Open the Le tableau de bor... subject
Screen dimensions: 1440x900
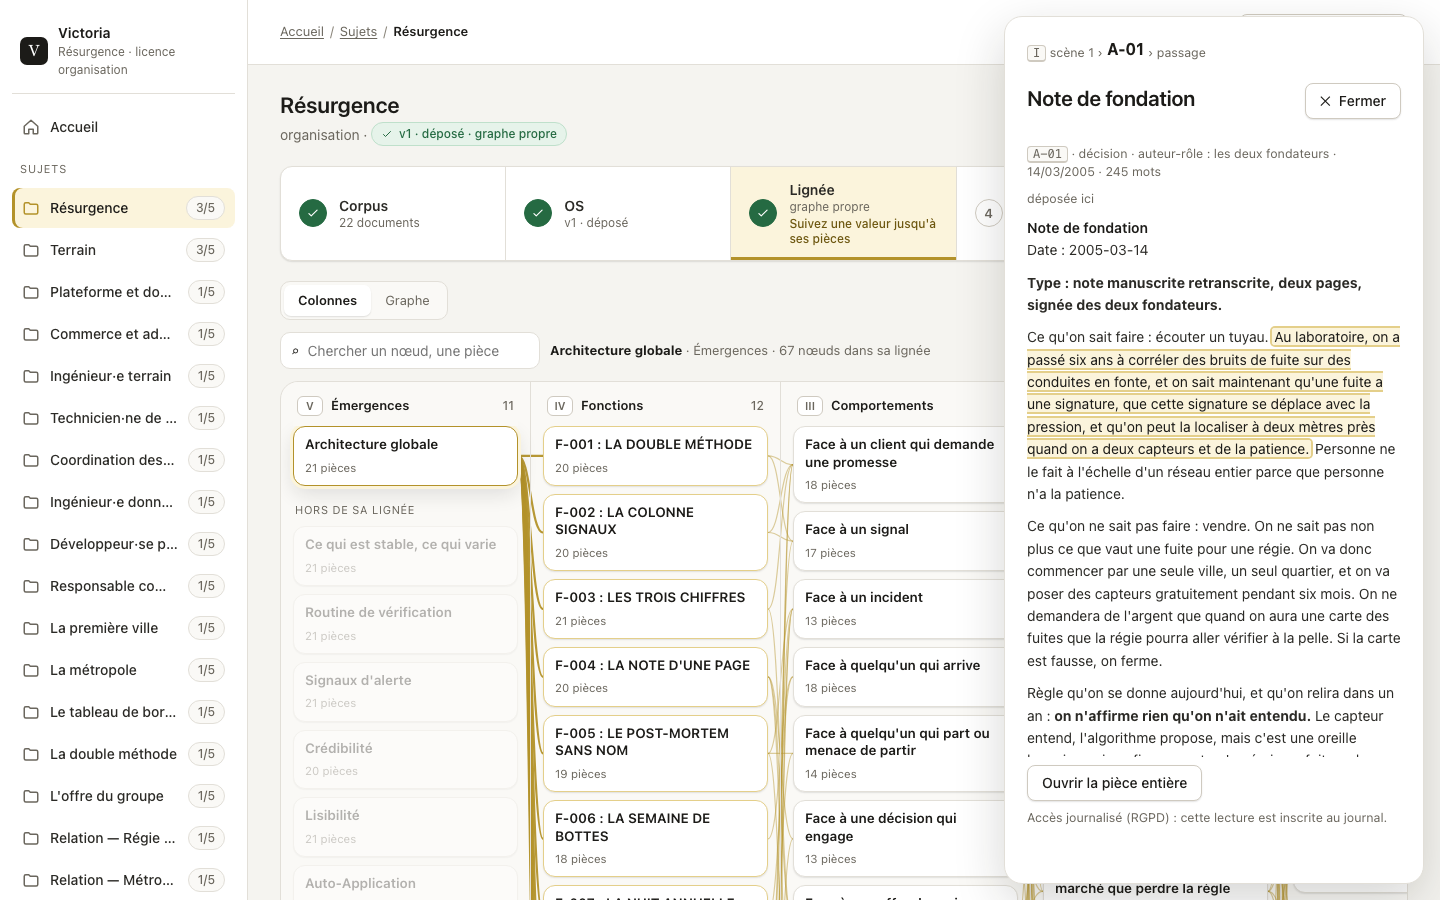point(123,712)
